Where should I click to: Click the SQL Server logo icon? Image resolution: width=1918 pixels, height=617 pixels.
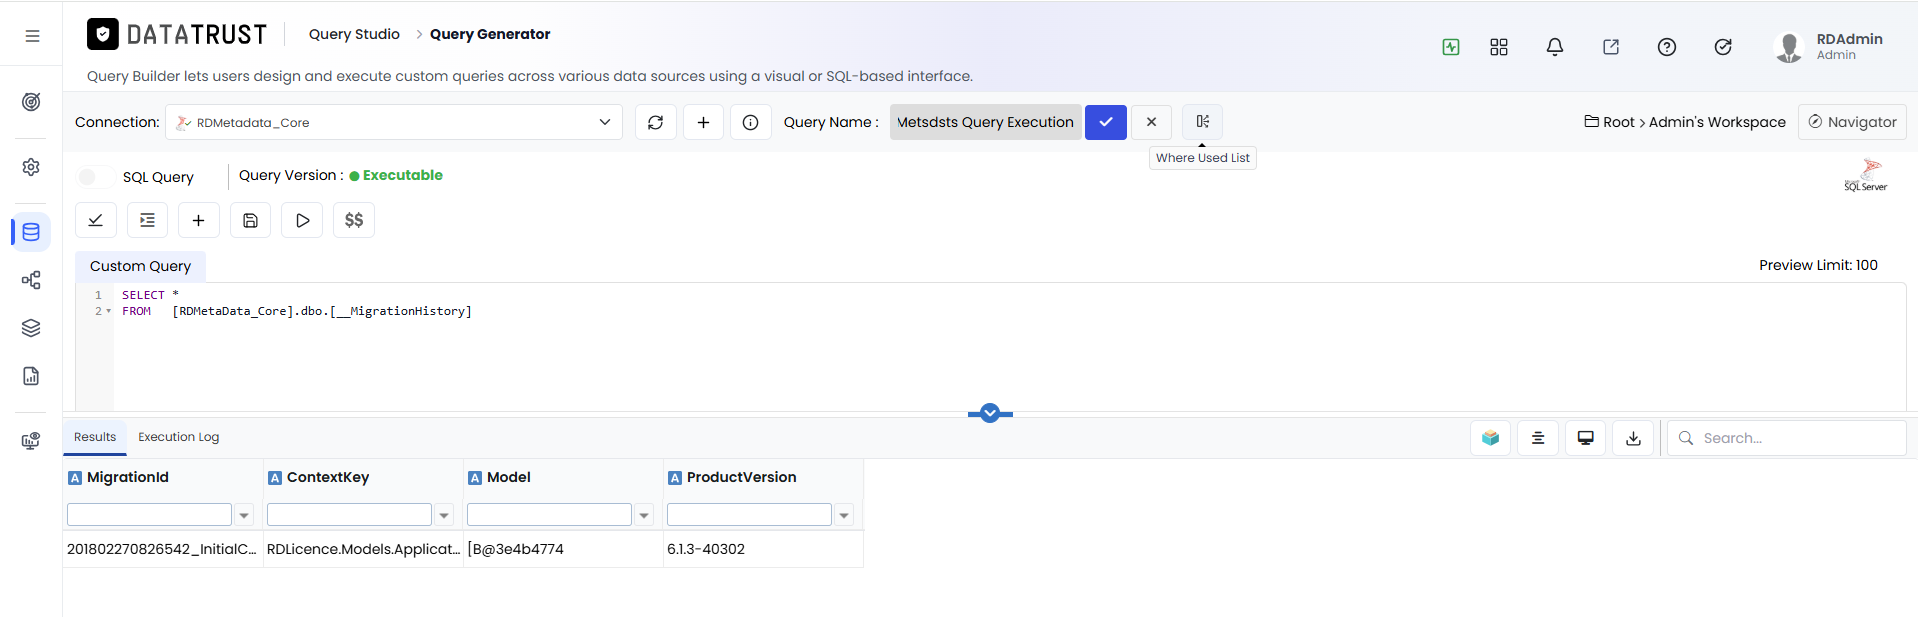pyautogui.click(x=1866, y=175)
